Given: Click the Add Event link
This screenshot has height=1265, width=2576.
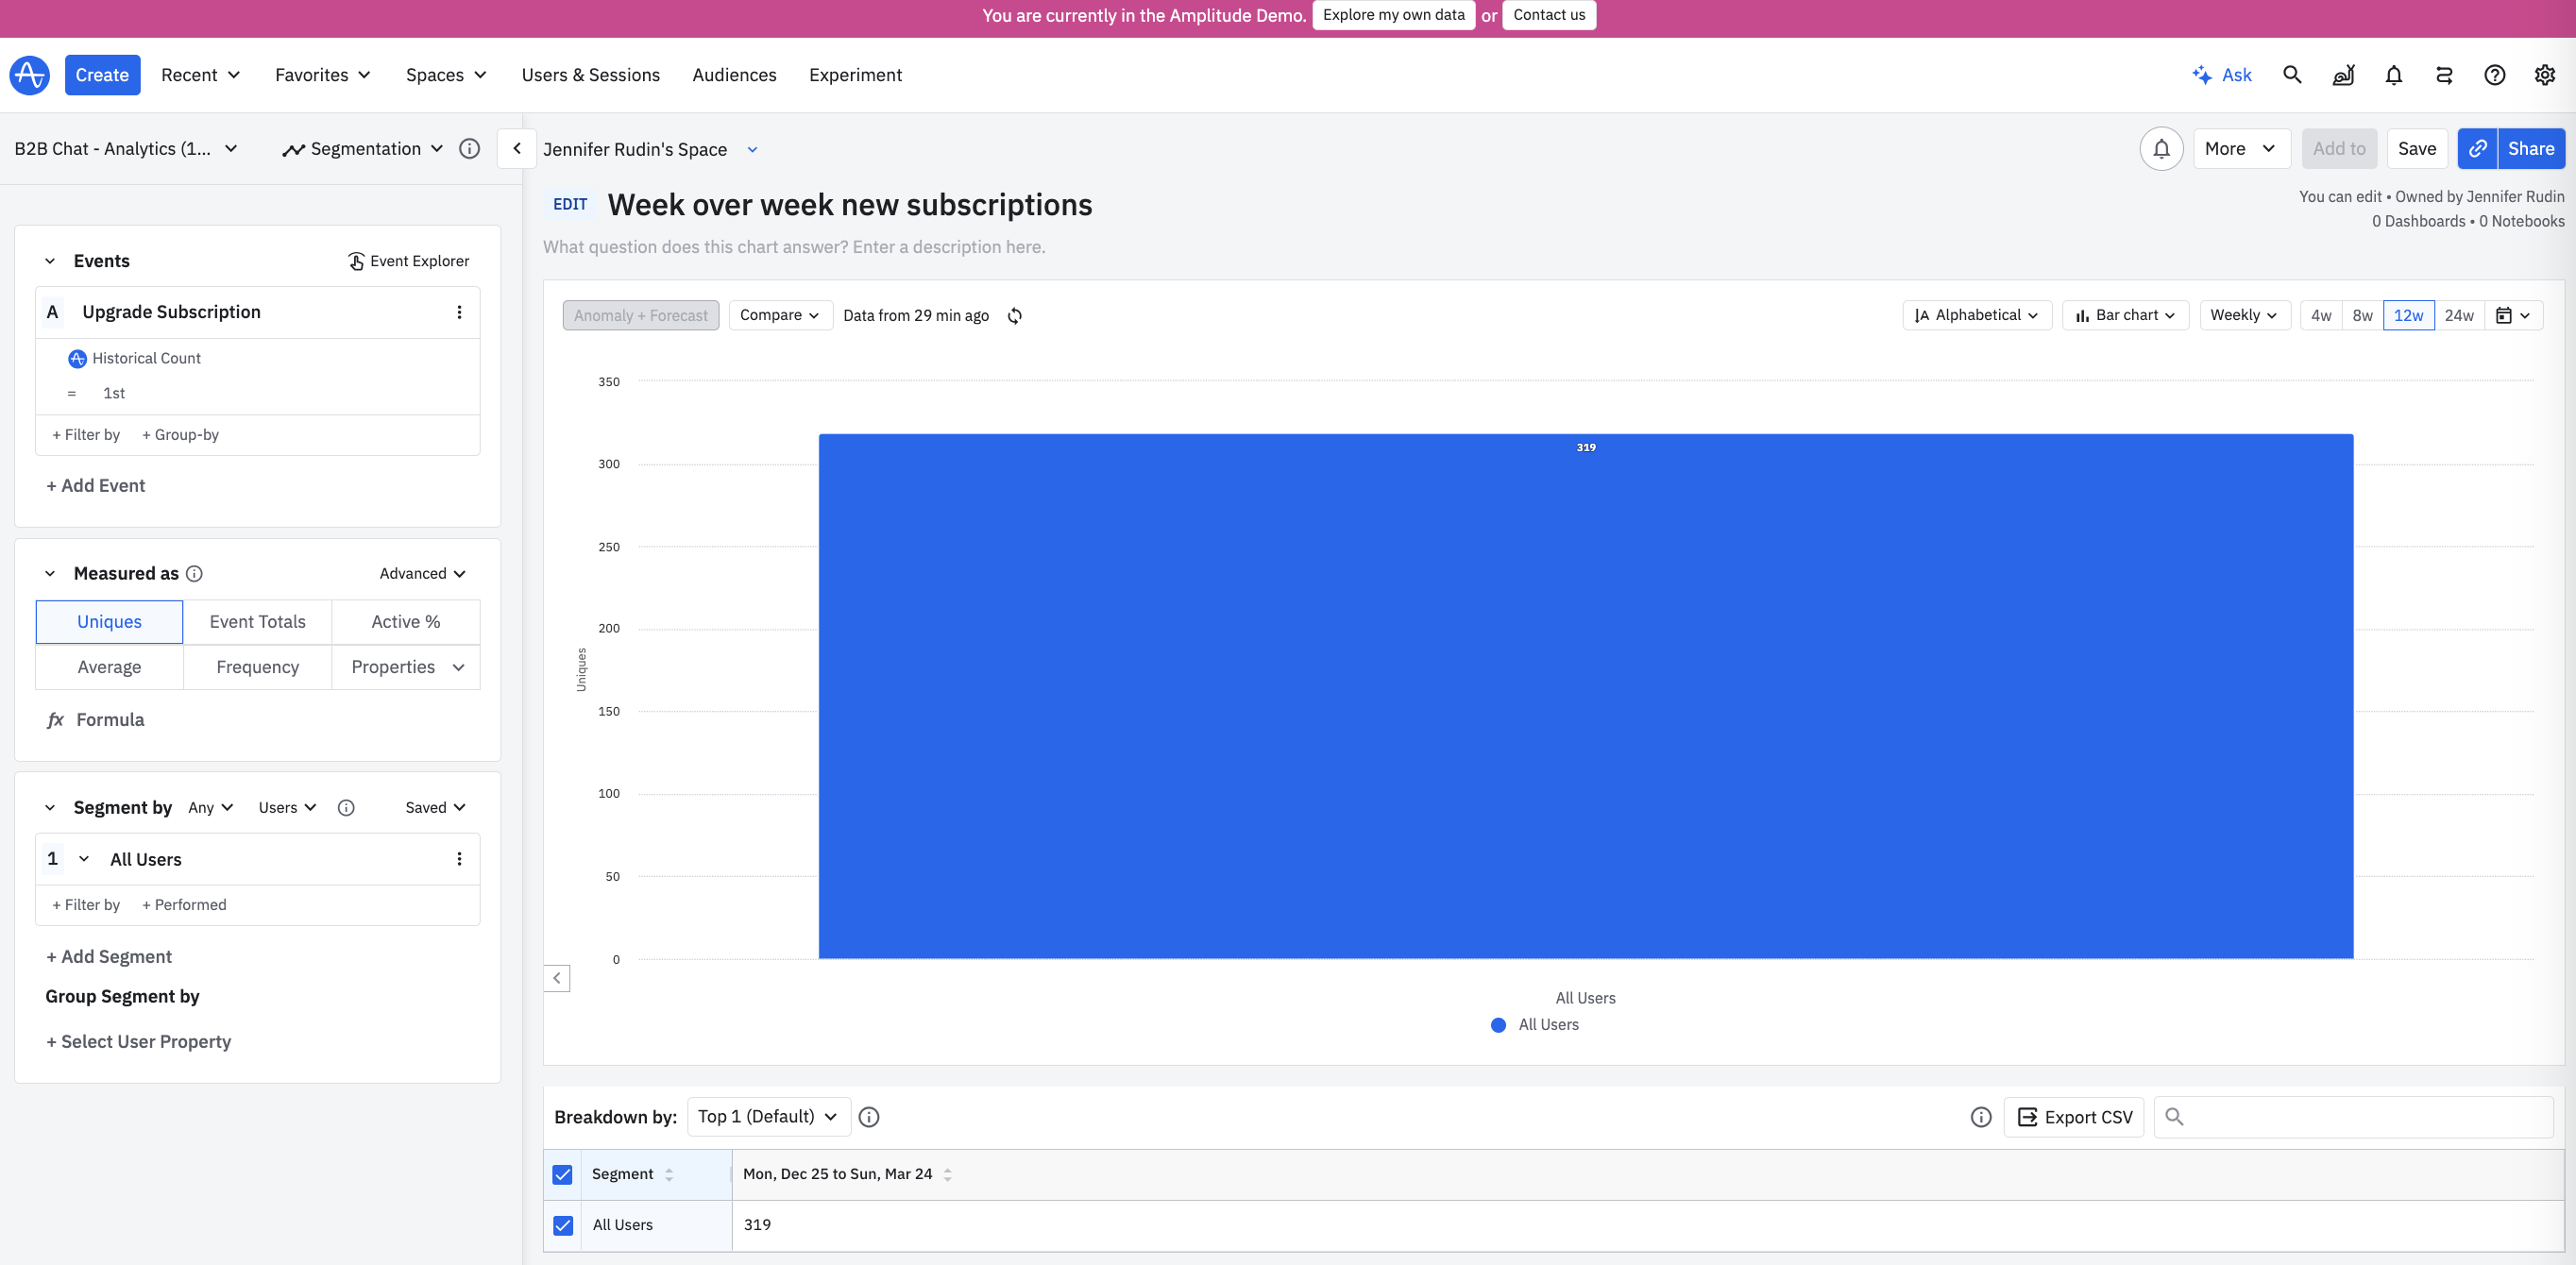Looking at the screenshot, I should point(96,486).
